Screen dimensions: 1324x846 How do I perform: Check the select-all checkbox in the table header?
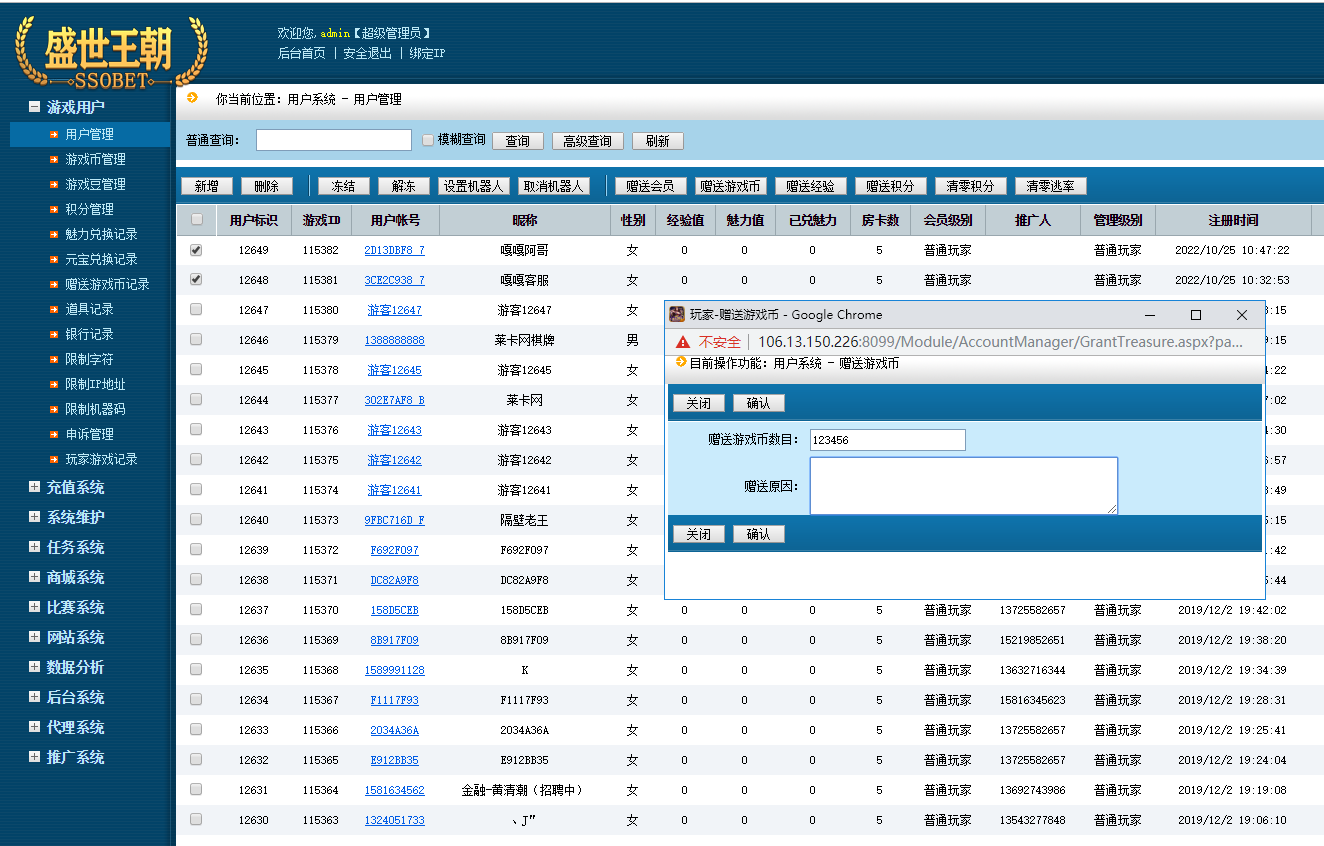click(x=194, y=219)
